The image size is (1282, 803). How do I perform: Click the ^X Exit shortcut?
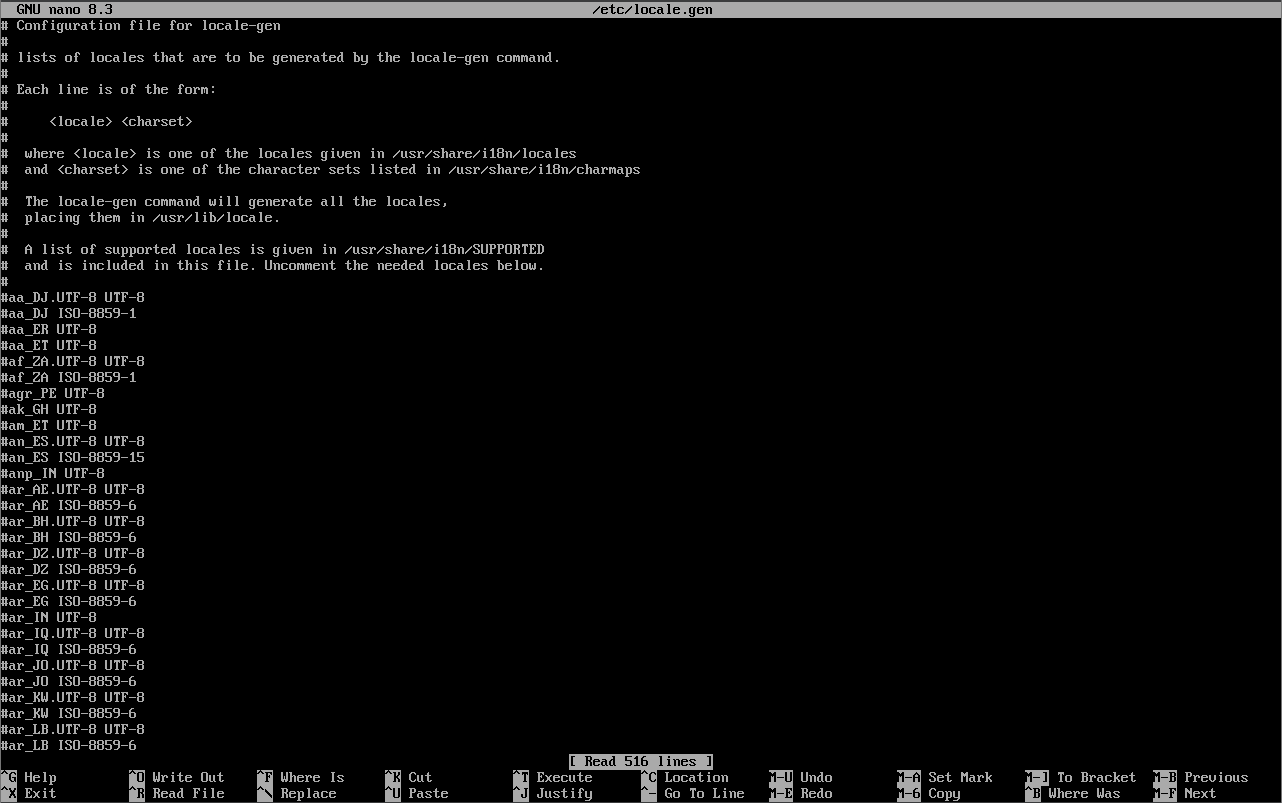pos(28,793)
